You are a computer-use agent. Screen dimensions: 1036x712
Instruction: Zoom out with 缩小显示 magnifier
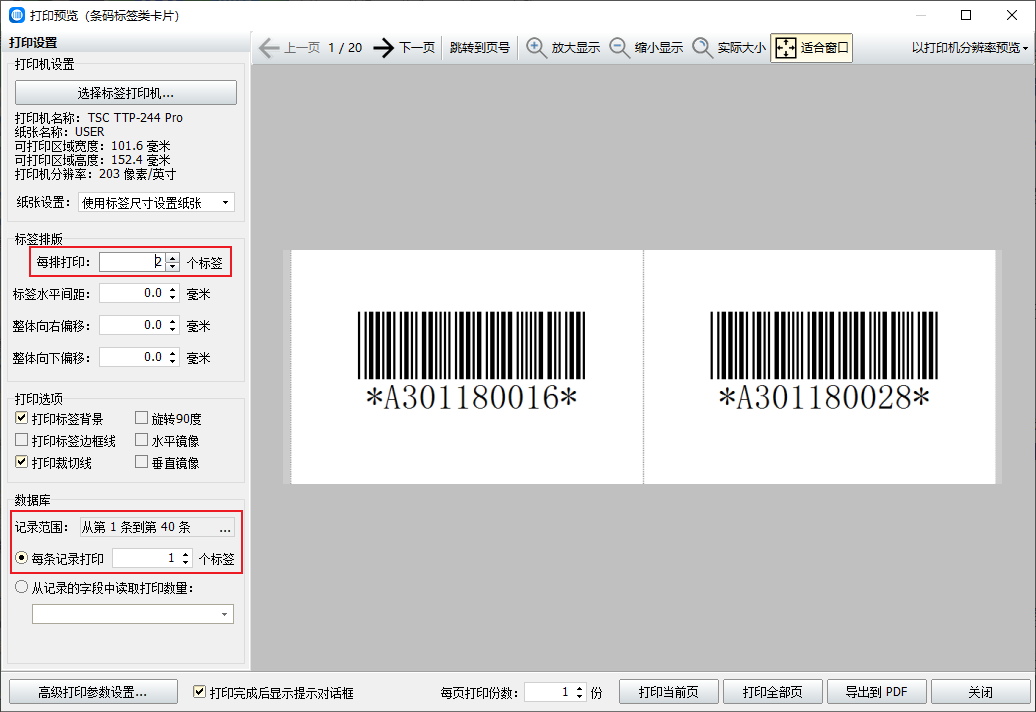pyautogui.click(x=646, y=48)
